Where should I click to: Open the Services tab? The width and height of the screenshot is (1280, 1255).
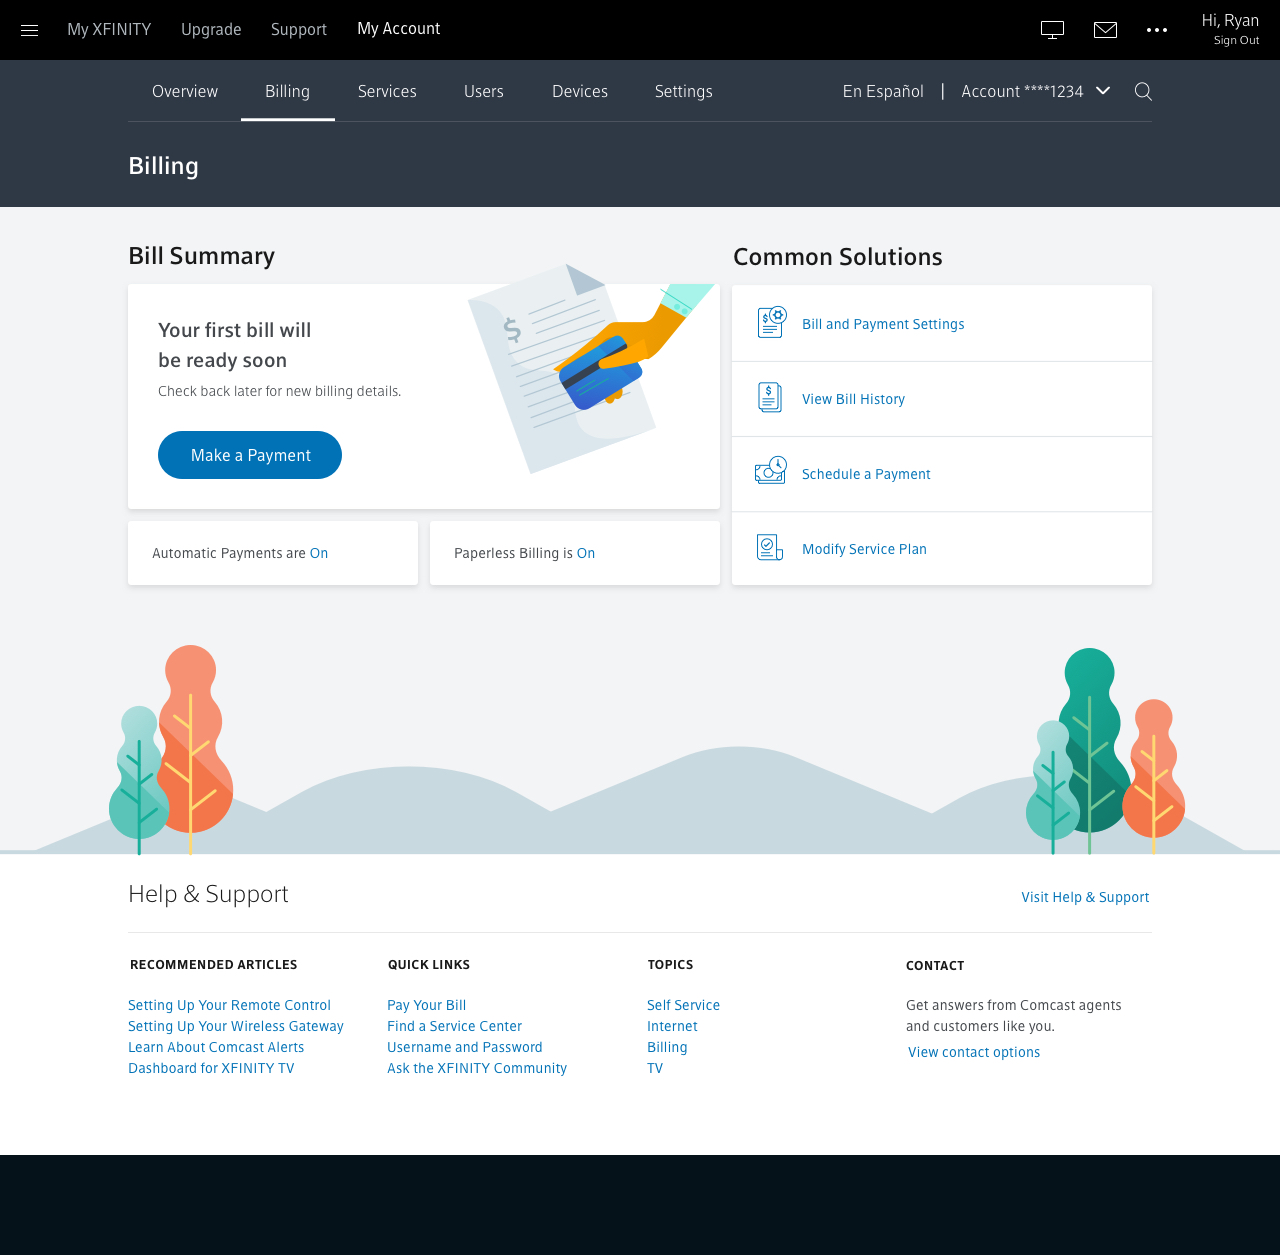click(x=387, y=91)
